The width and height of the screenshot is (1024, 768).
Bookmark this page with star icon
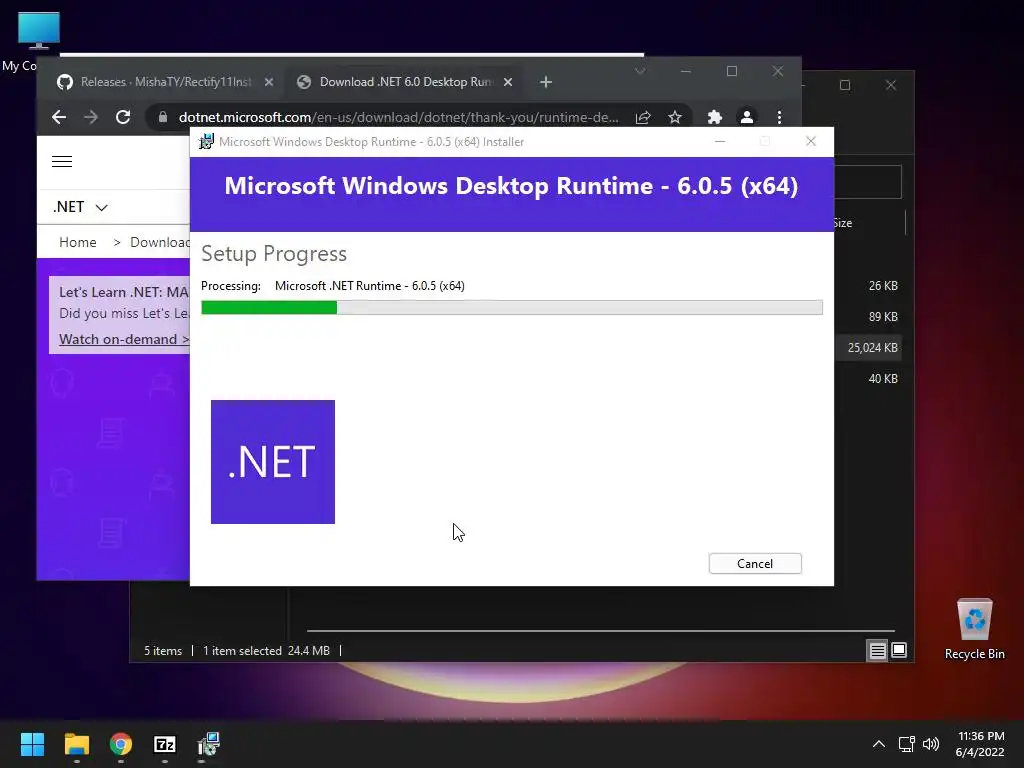click(675, 117)
